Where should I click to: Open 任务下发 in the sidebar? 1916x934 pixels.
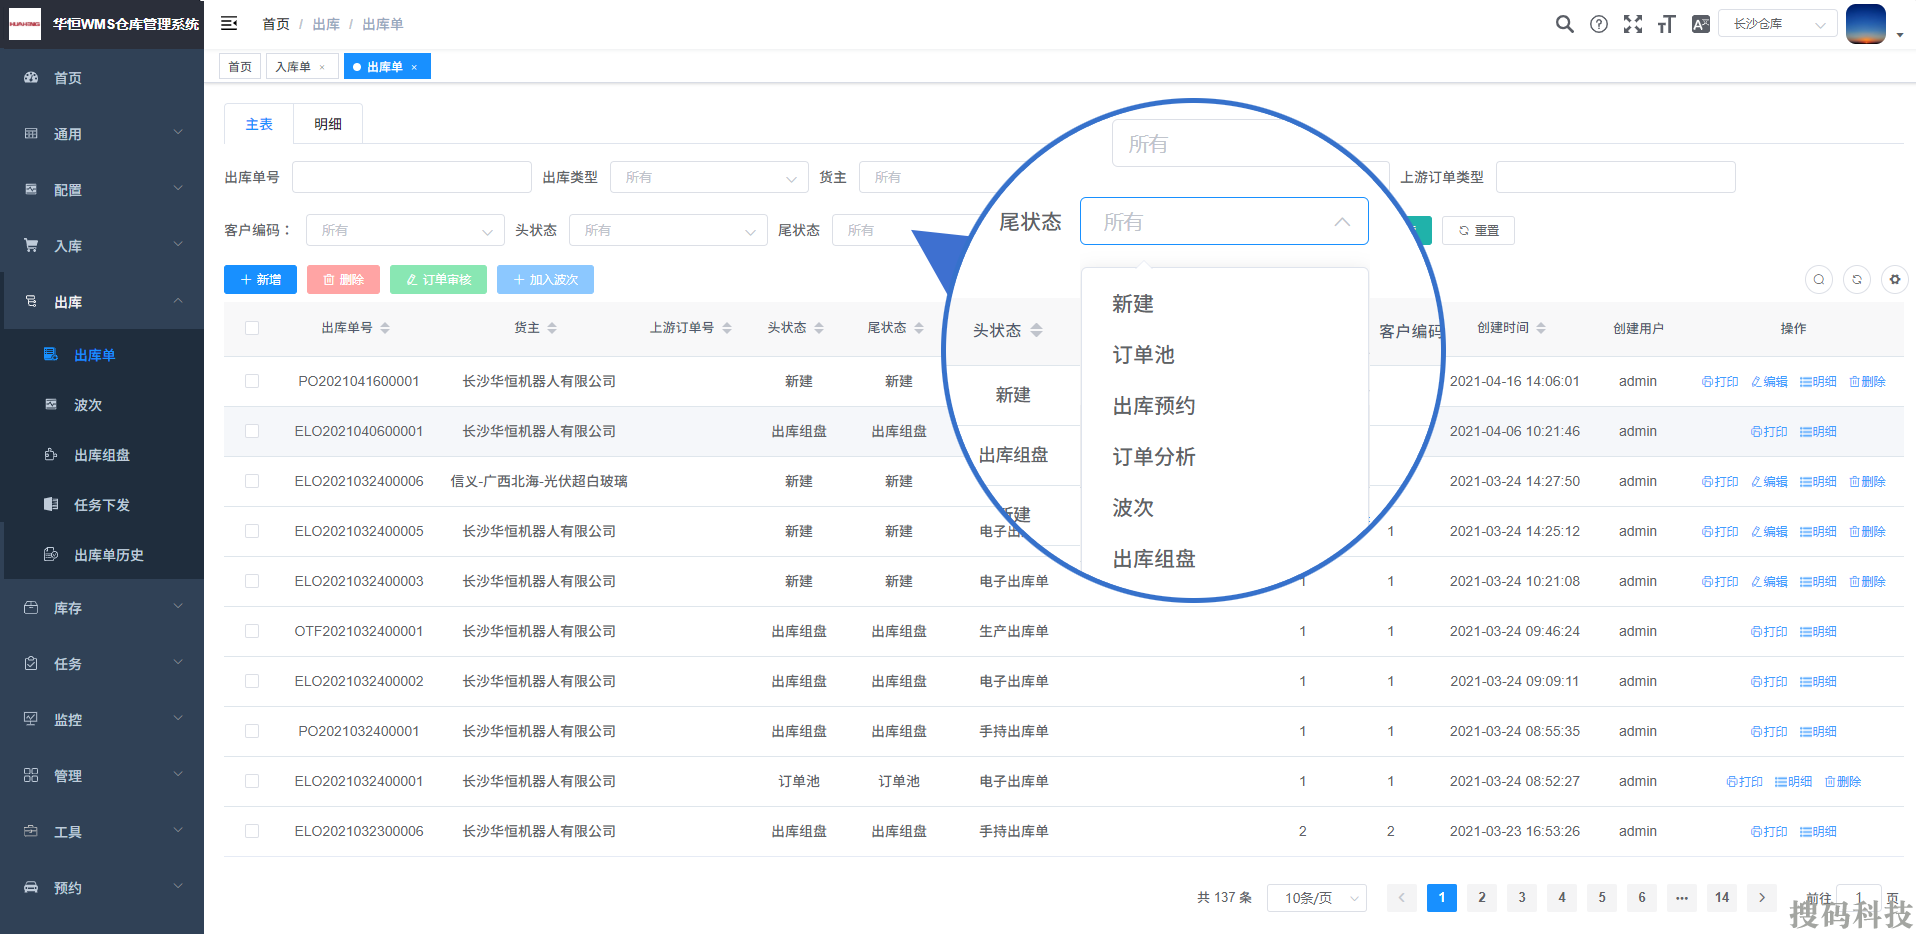(102, 505)
